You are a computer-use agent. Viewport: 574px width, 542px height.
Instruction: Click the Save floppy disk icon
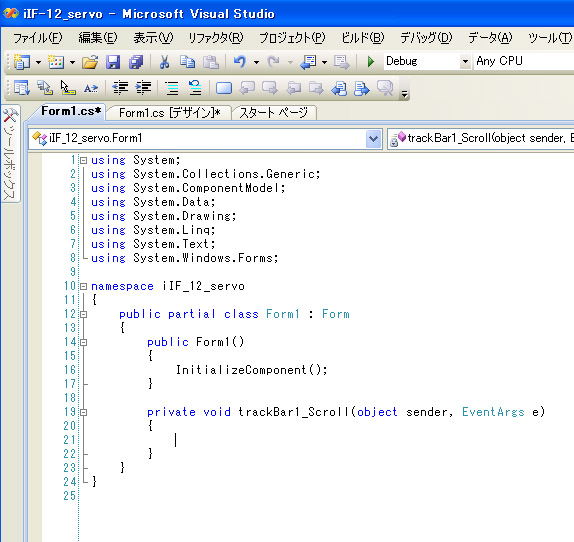pos(113,62)
